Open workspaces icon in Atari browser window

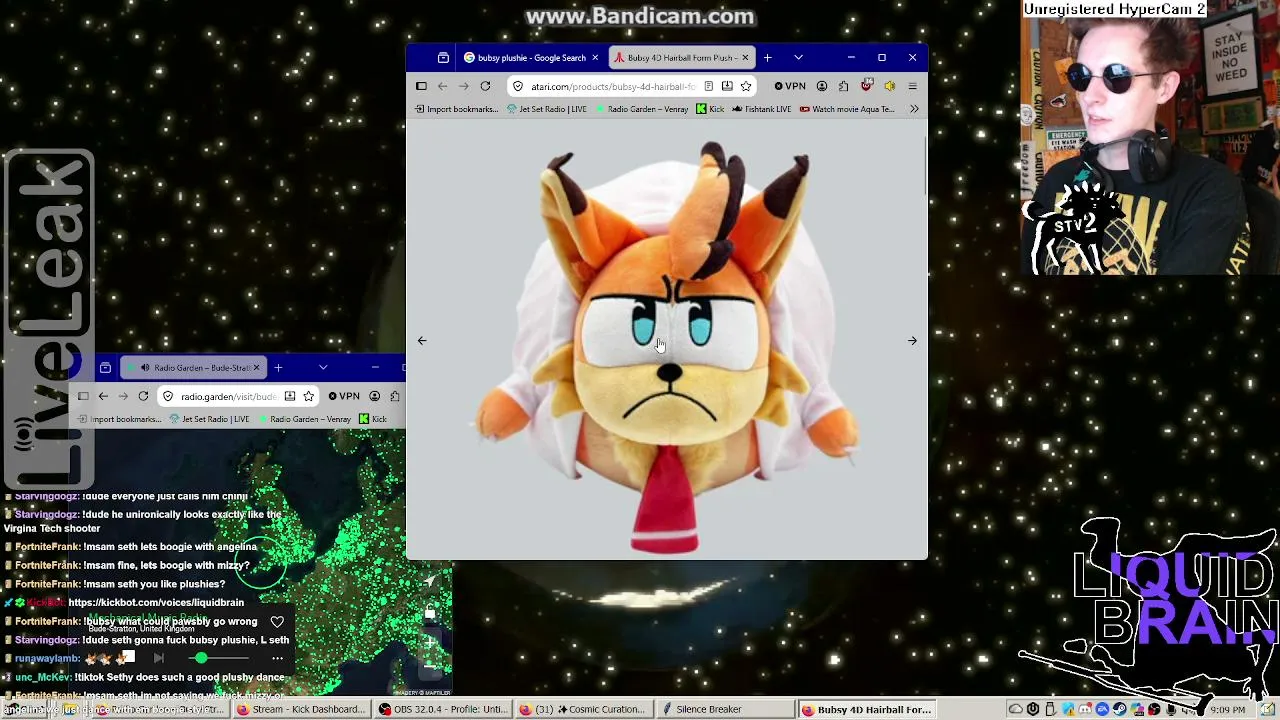443,58
